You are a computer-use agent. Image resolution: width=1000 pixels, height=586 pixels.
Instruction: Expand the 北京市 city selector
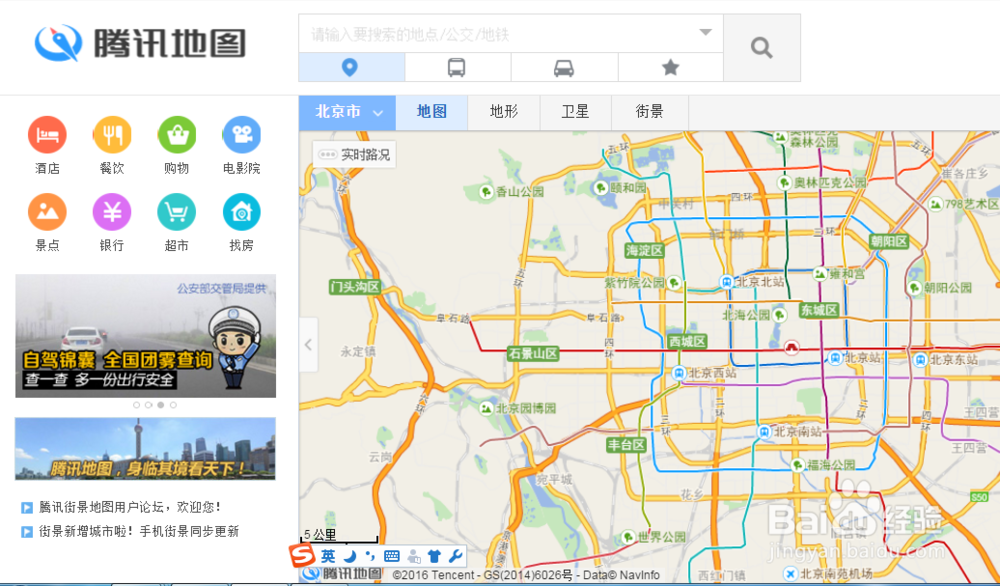click(348, 113)
